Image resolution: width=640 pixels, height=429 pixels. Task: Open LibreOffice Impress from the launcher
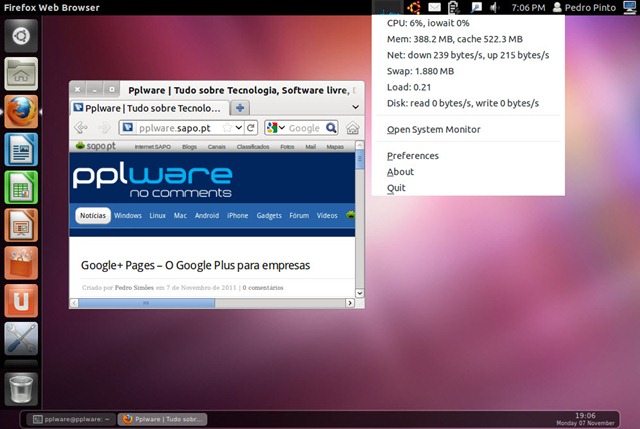point(21,225)
